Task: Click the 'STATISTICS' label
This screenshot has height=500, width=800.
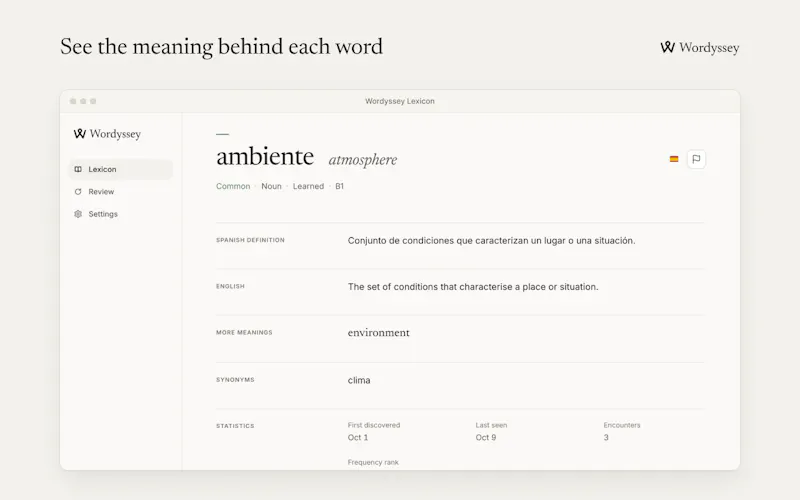Action: pyautogui.click(x=235, y=426)
